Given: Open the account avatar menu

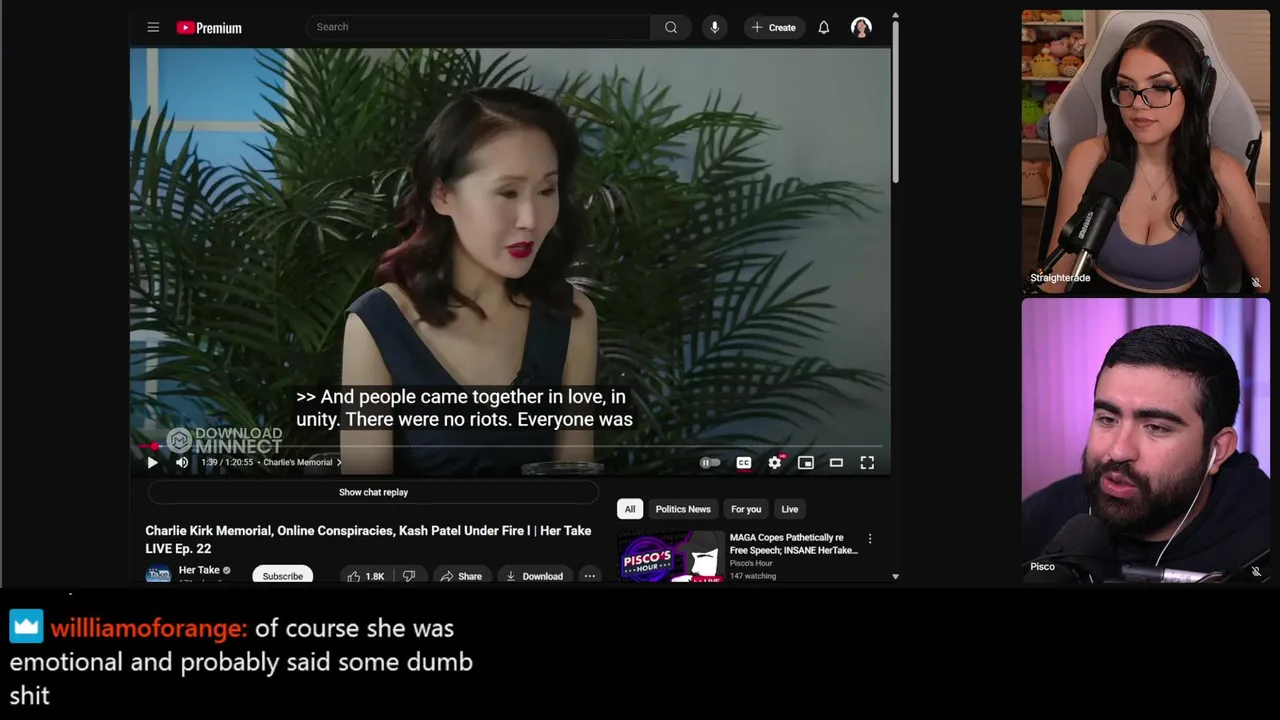Looking at the screenshot, I should pyautogui.click(x=861, y=27).
